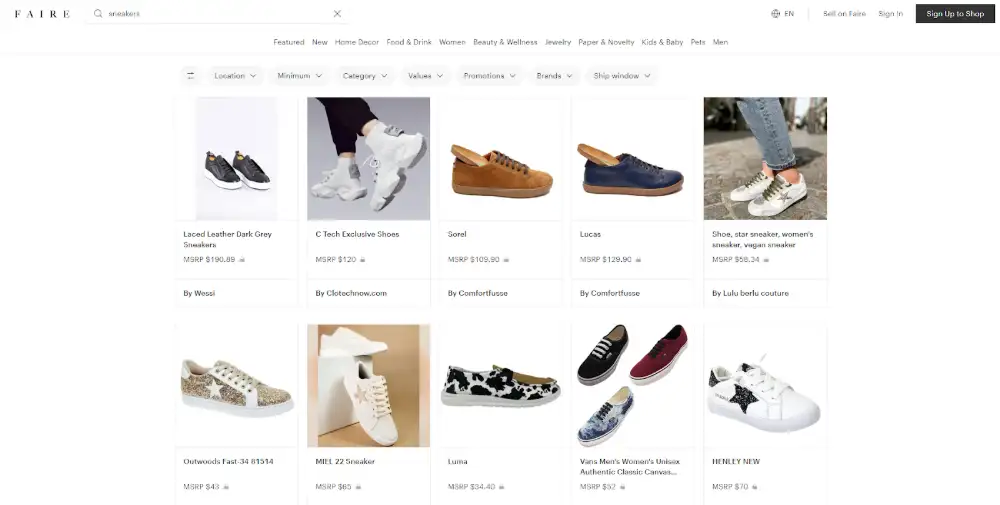Click Sign Up to Shop button
This screenshot has height=505, width=1000.
point(955,13)
